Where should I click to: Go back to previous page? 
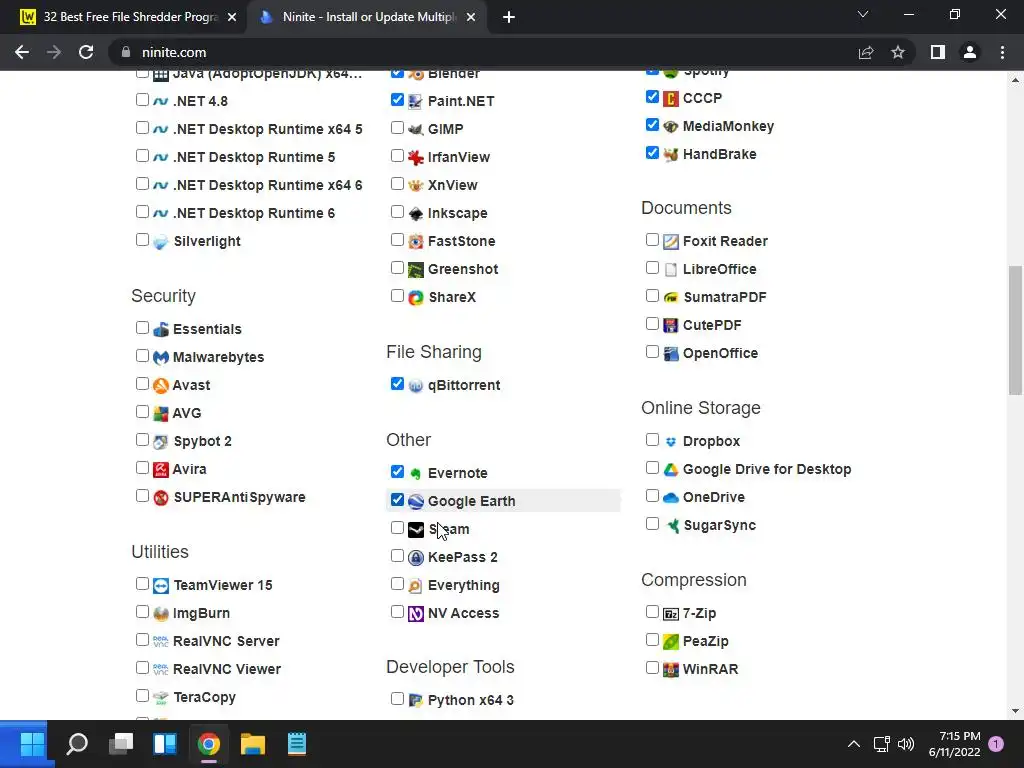22,52
